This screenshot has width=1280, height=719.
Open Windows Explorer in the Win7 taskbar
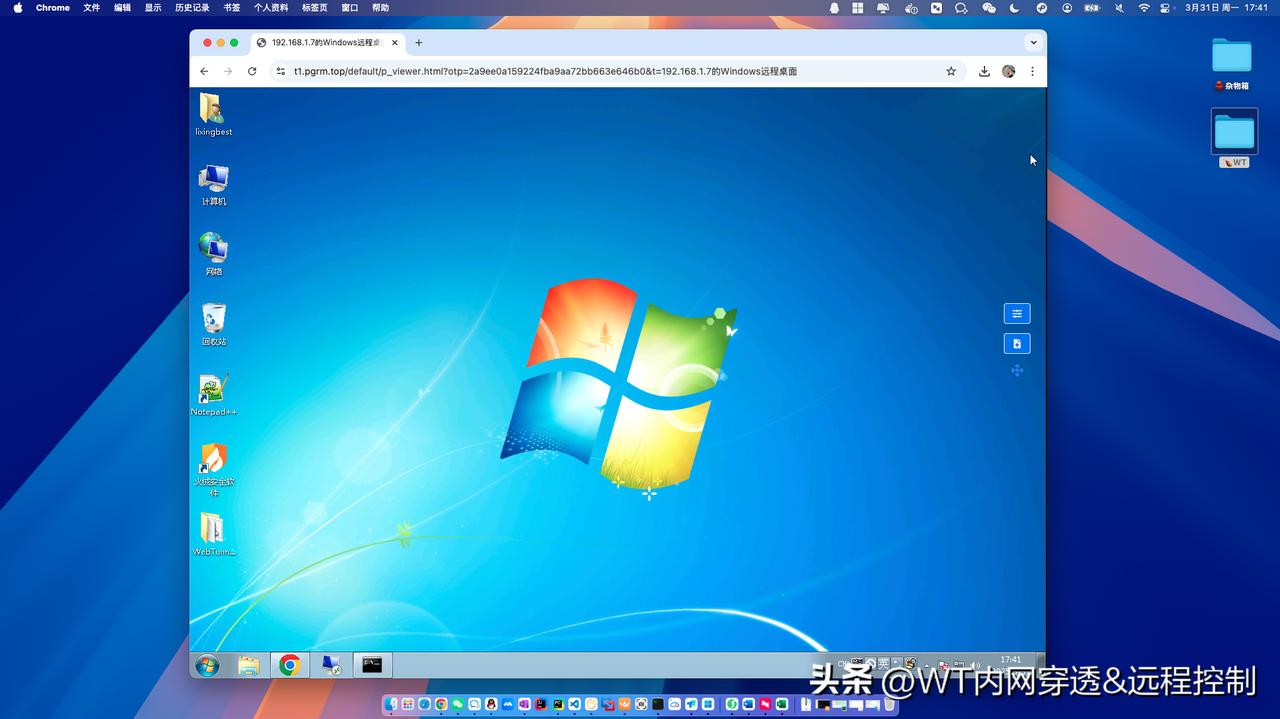point(249,666)
